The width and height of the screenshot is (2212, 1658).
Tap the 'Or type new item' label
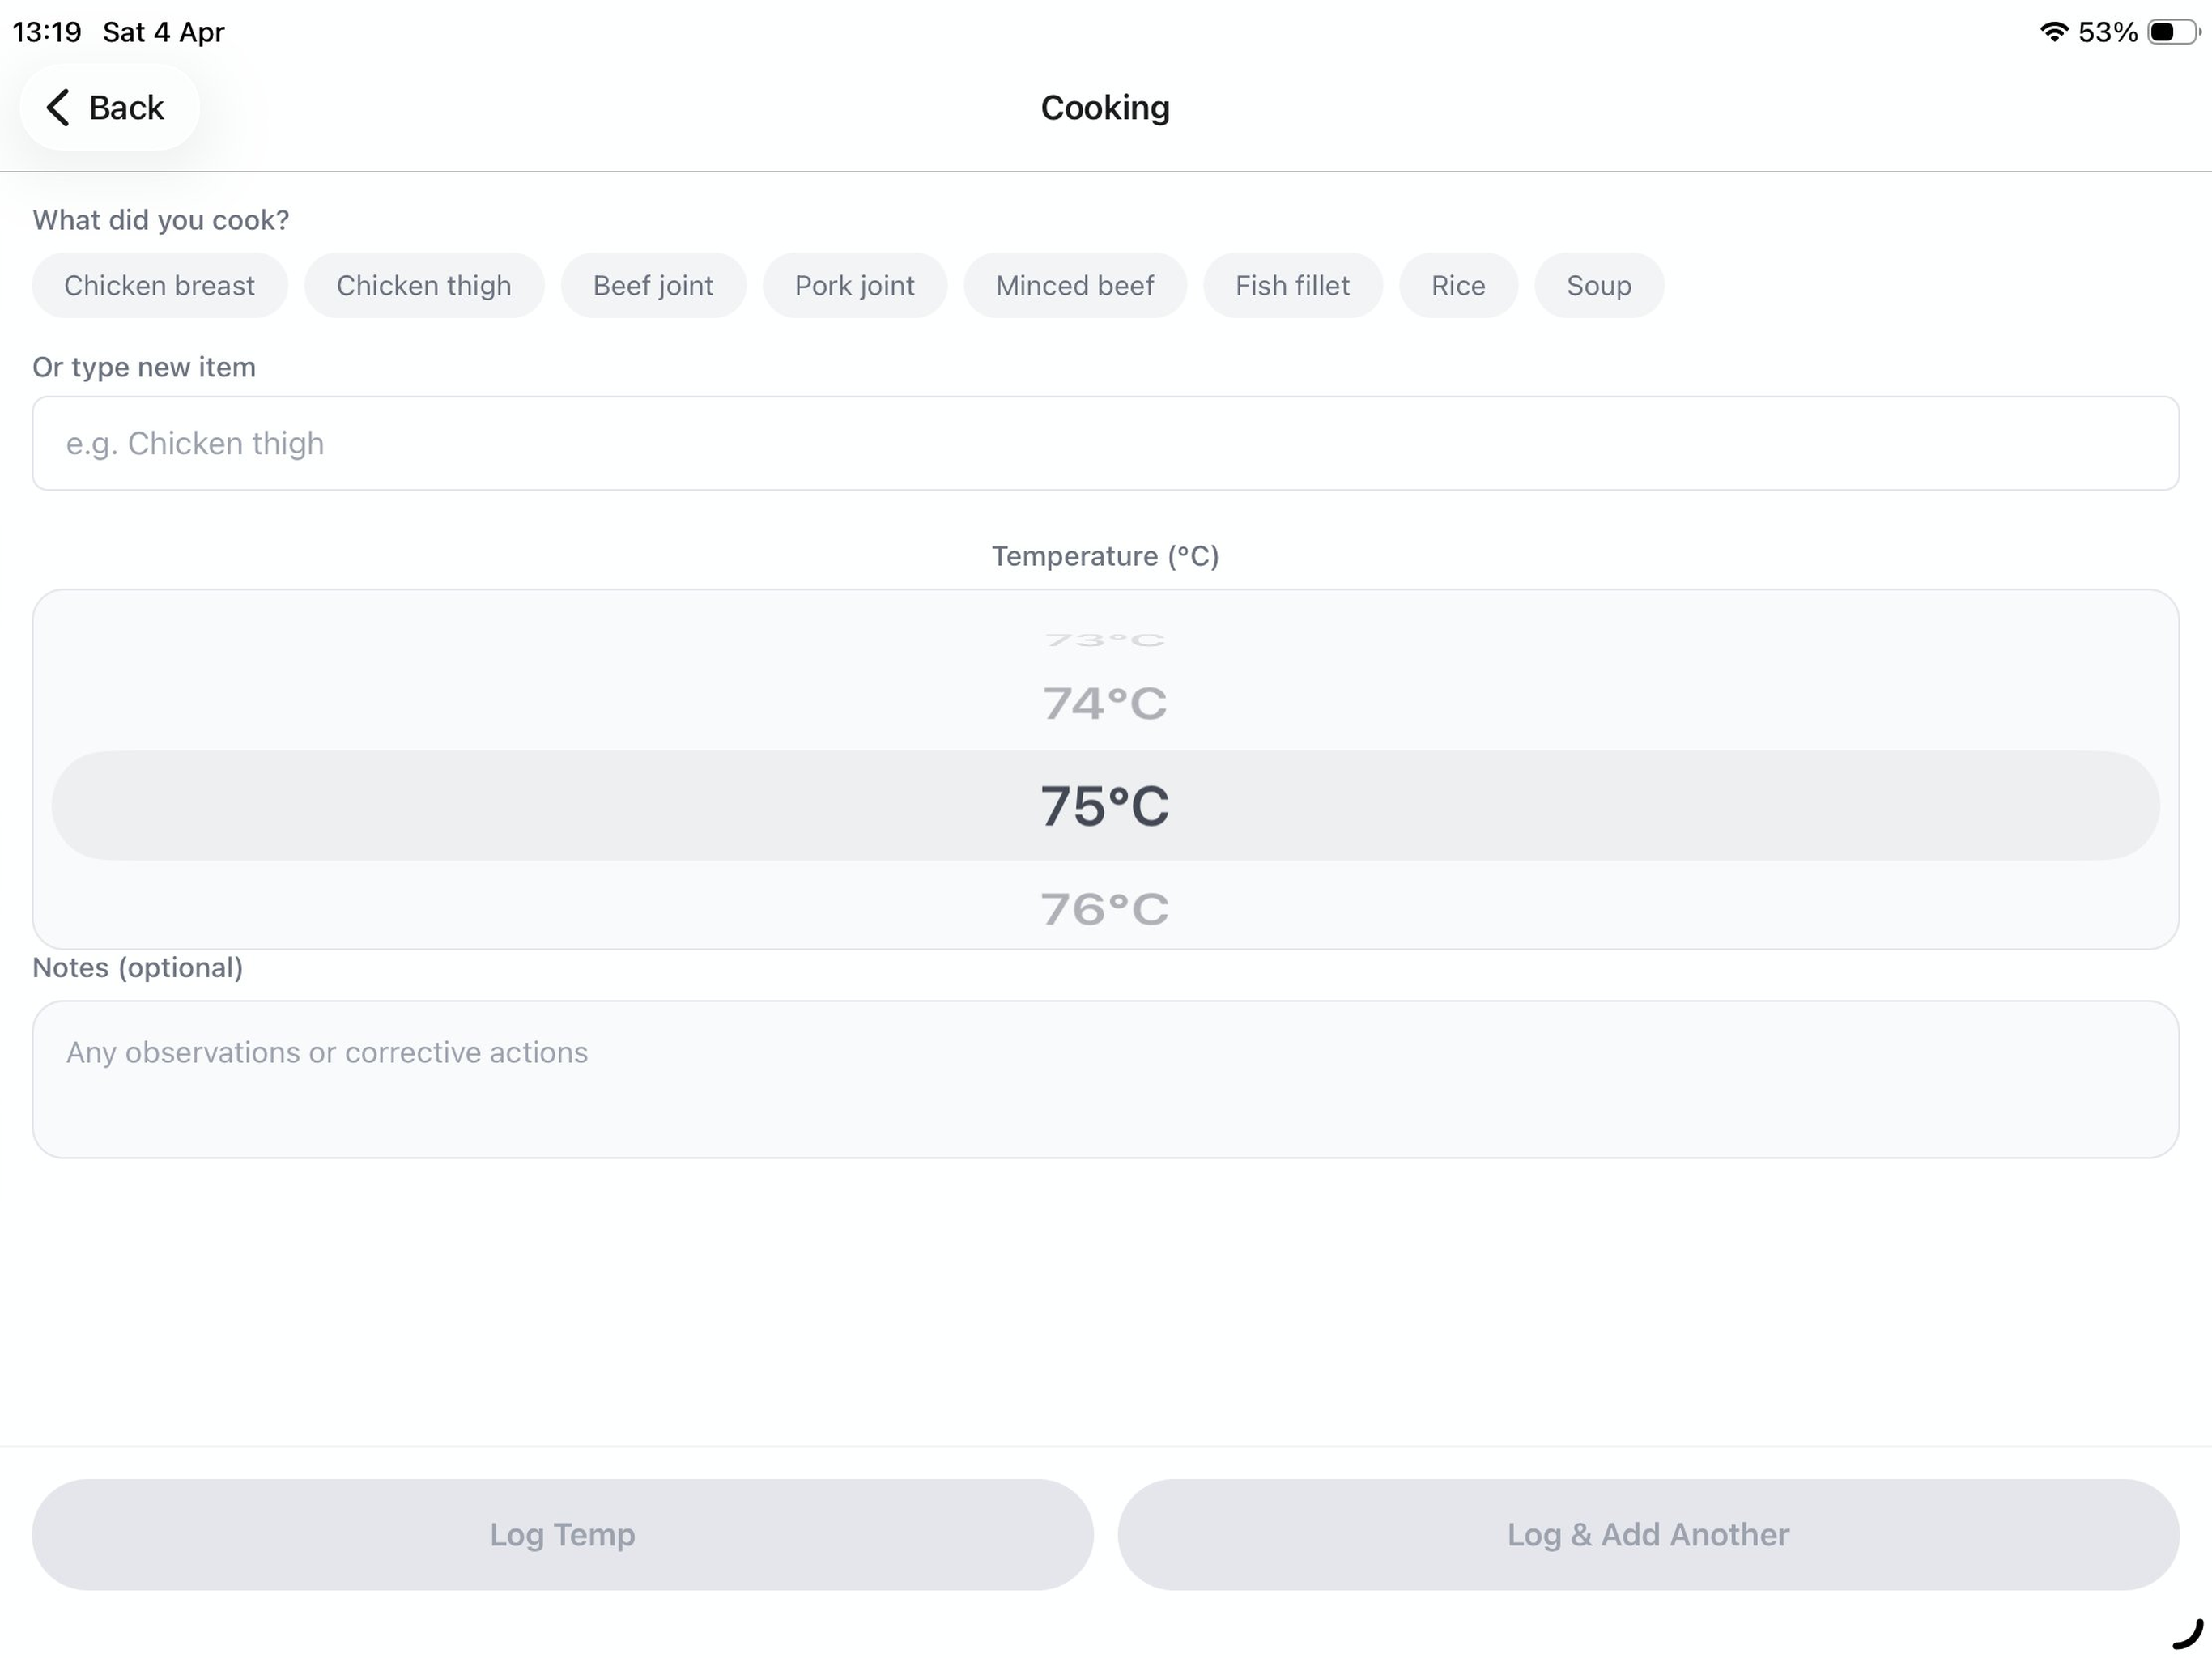(144, 367)
